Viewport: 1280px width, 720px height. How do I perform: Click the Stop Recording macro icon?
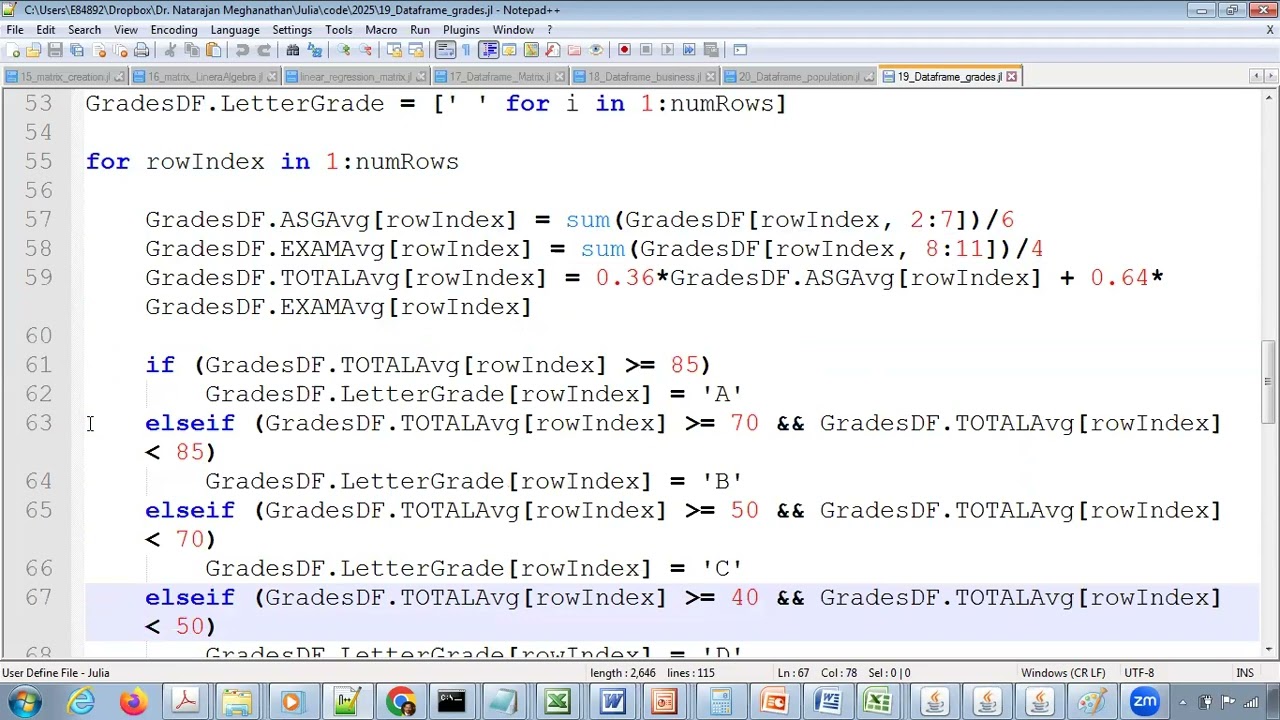coord(646,50)
